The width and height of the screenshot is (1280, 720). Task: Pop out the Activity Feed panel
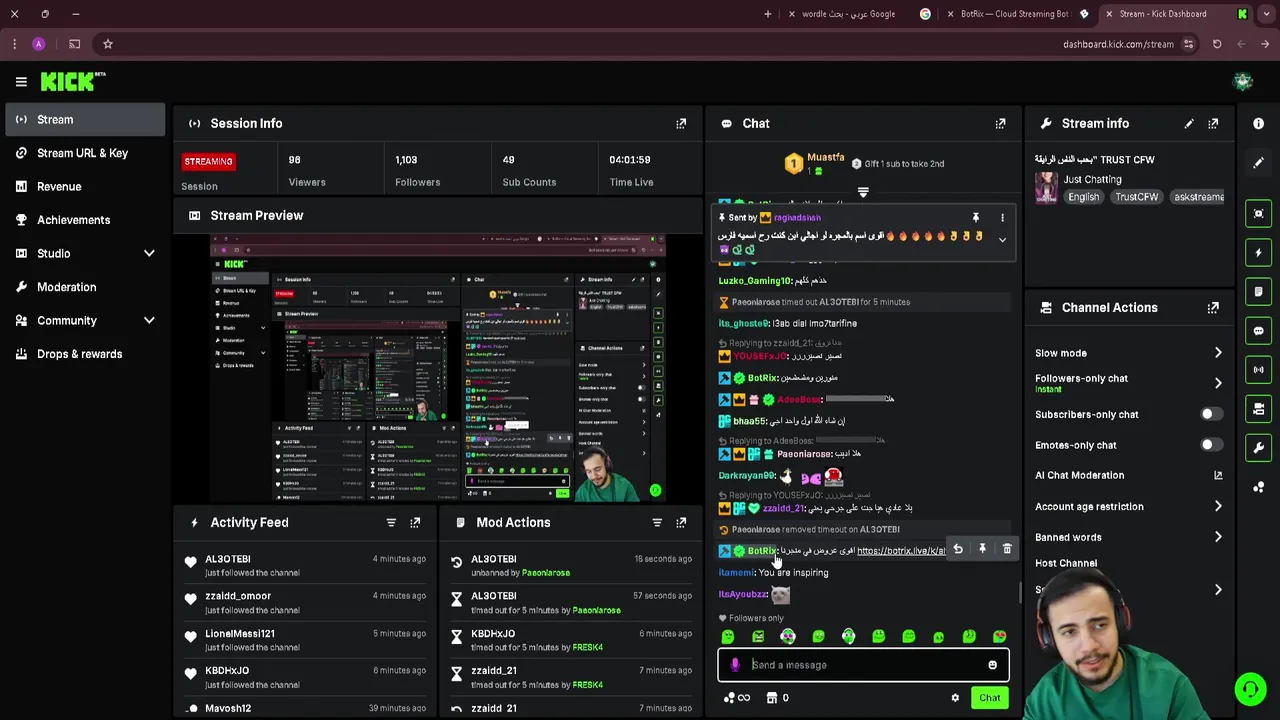coord(415,523)
